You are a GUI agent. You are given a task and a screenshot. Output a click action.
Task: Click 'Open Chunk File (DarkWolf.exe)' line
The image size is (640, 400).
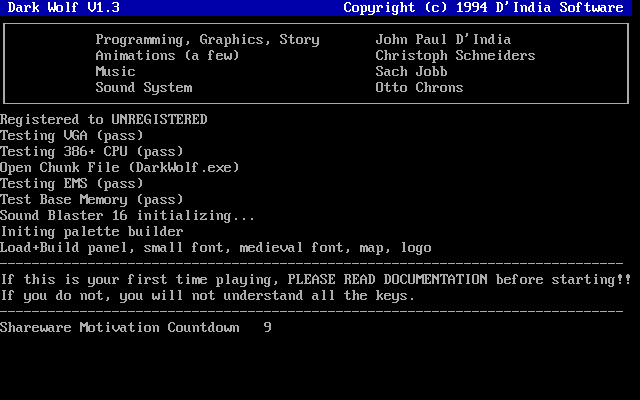pos(120,167)
